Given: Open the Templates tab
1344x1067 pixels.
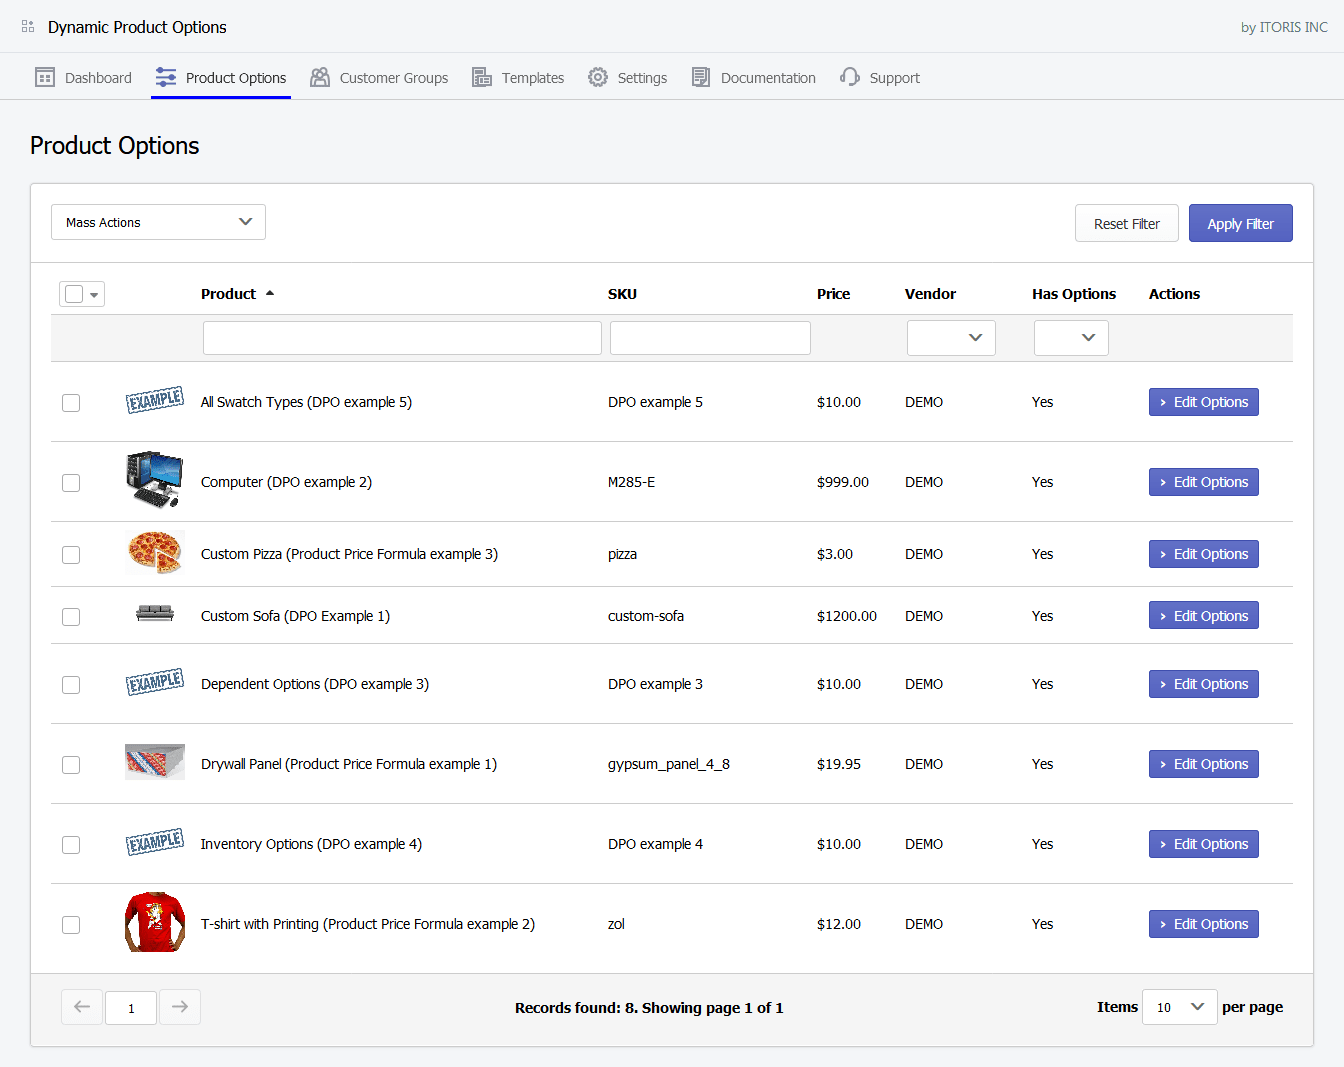Looking at the screenshot, I should pos(518,77).
